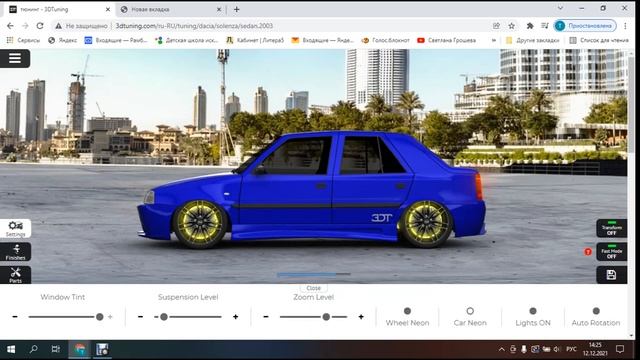The image size is (640, 360).
Task: Open the Windows Start menu
Action: [x=11, y=349]
